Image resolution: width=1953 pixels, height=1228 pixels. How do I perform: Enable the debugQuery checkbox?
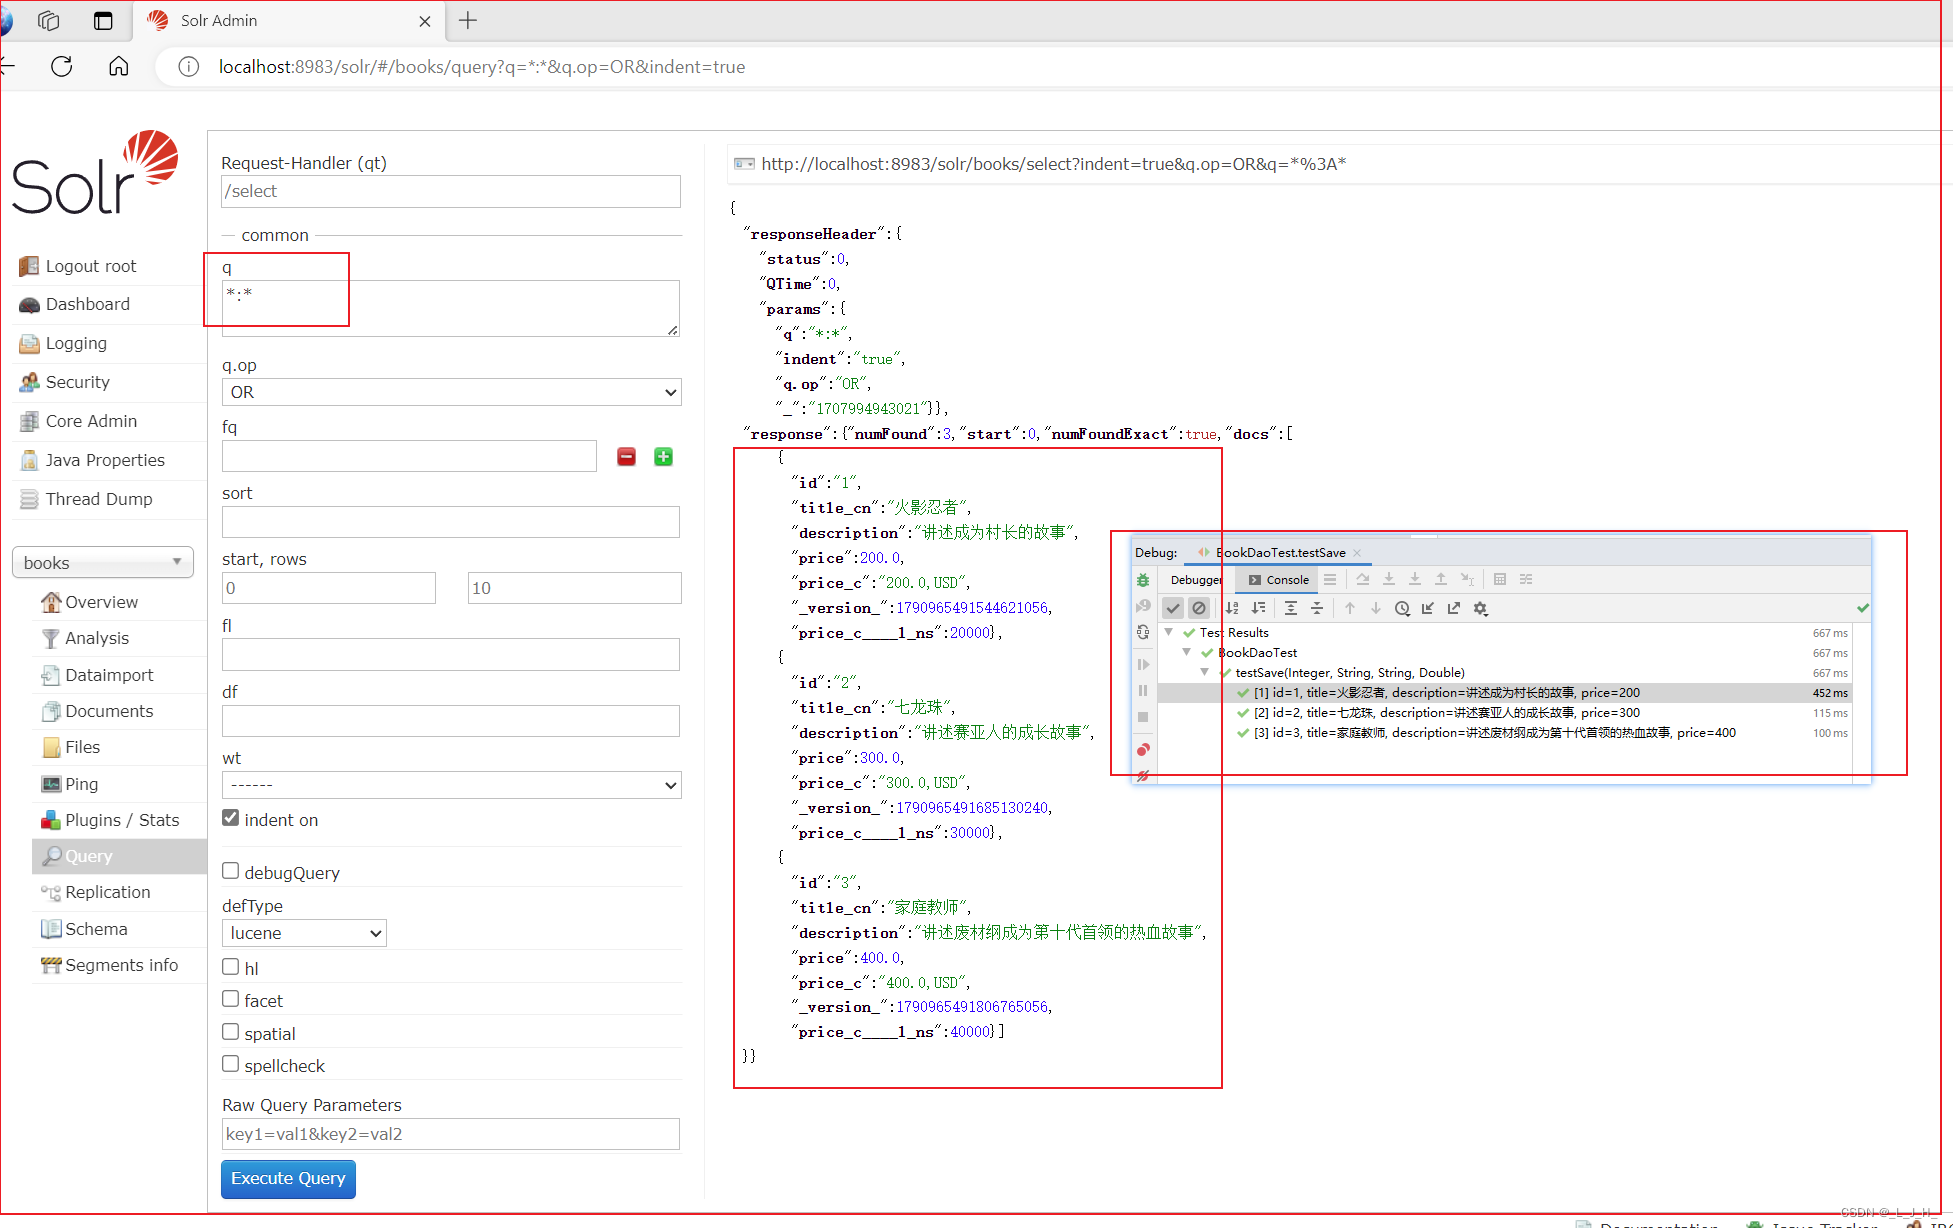(x=231, y=870)
